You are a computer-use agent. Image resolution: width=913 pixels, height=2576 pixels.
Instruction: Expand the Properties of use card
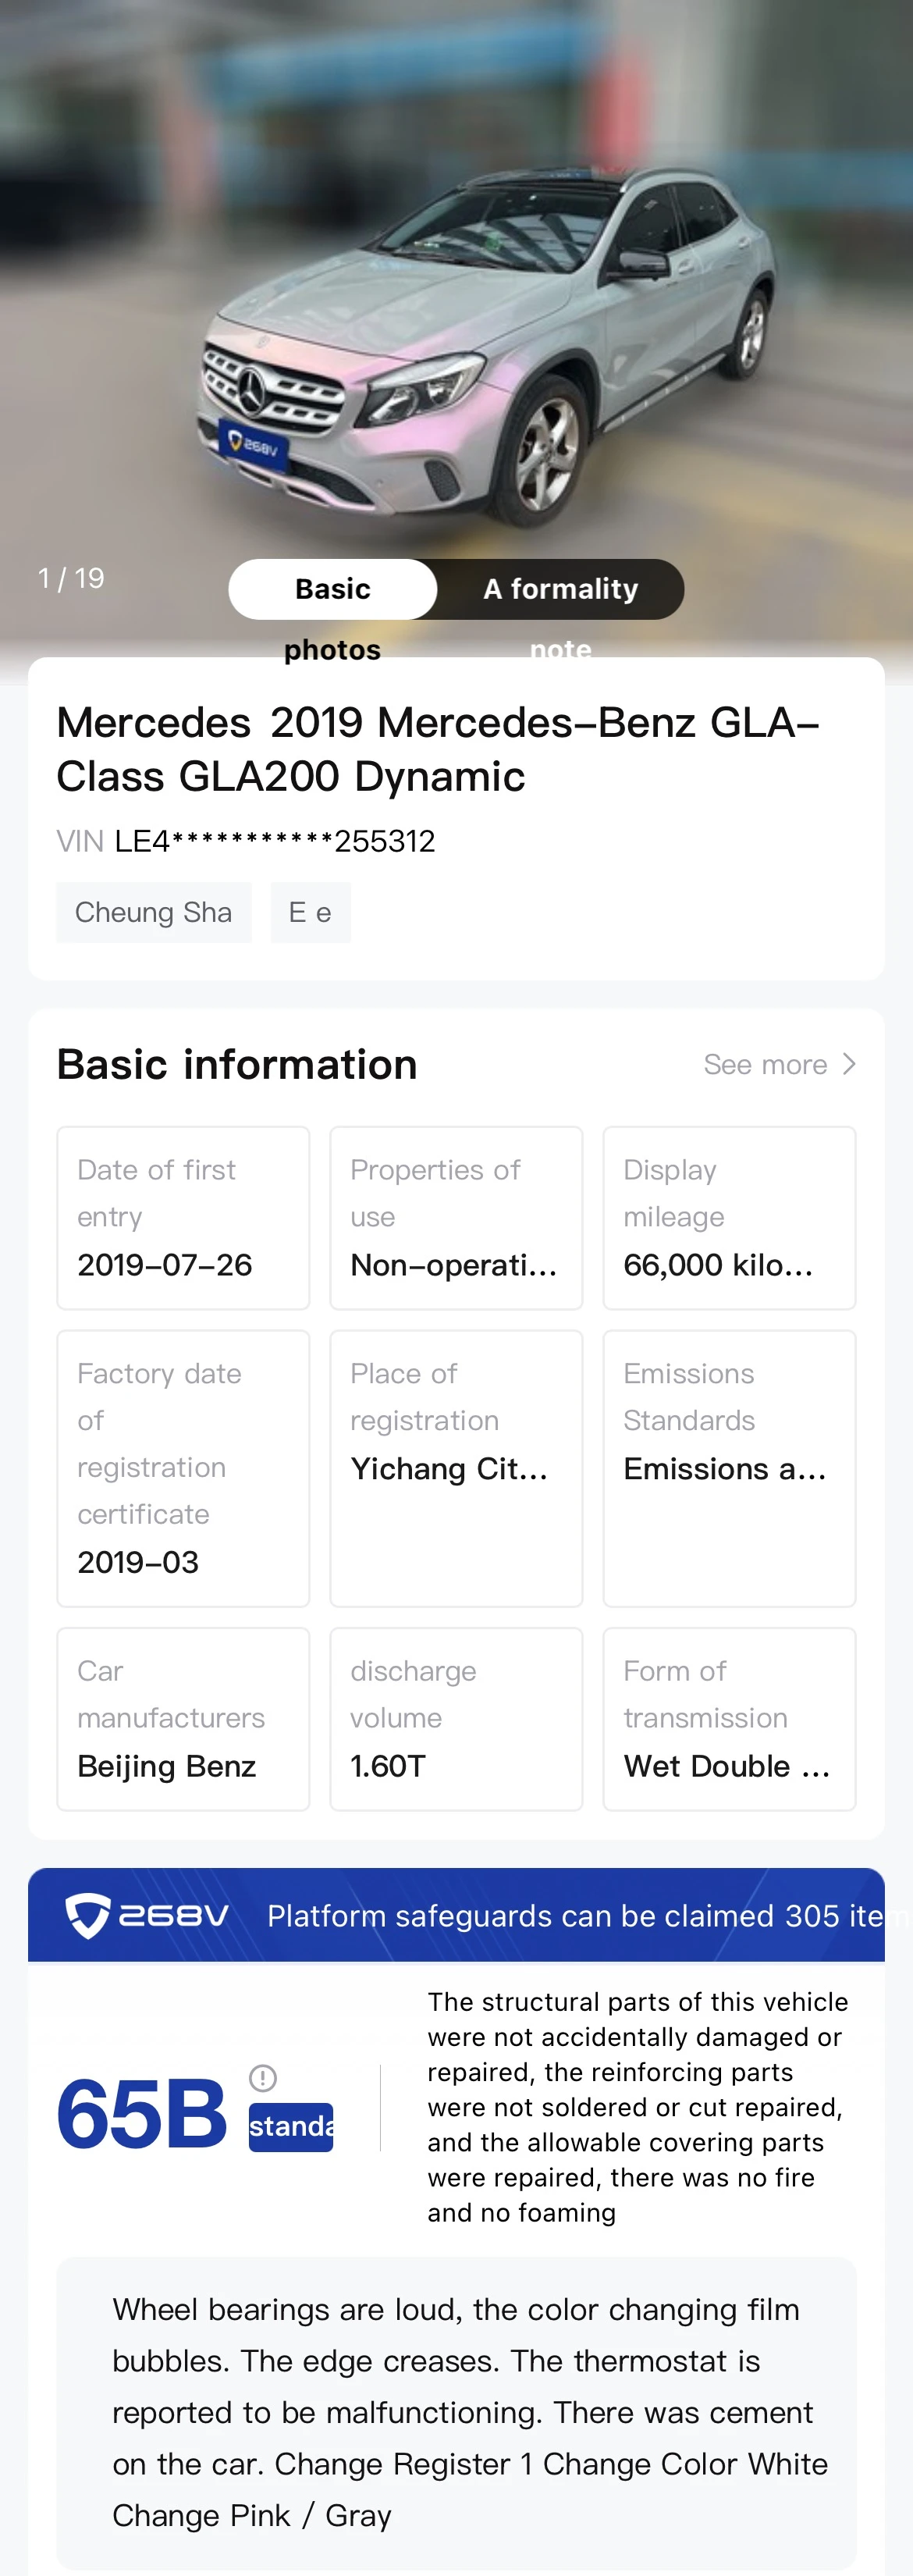coord(456,1218)
